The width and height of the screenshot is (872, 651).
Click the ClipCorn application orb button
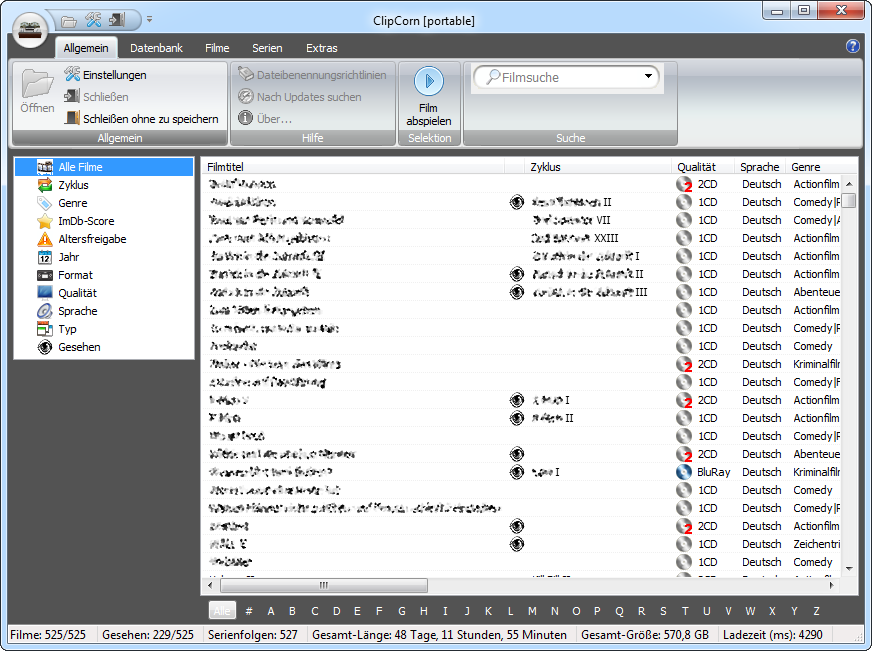point(32,29)
